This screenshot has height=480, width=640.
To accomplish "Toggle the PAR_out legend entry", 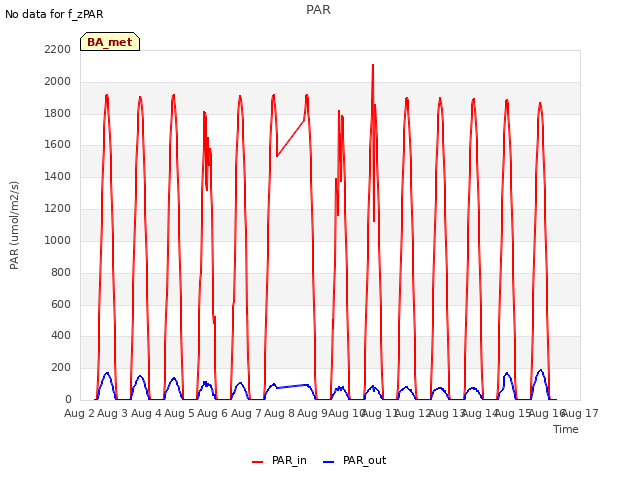I will point(354,460).
